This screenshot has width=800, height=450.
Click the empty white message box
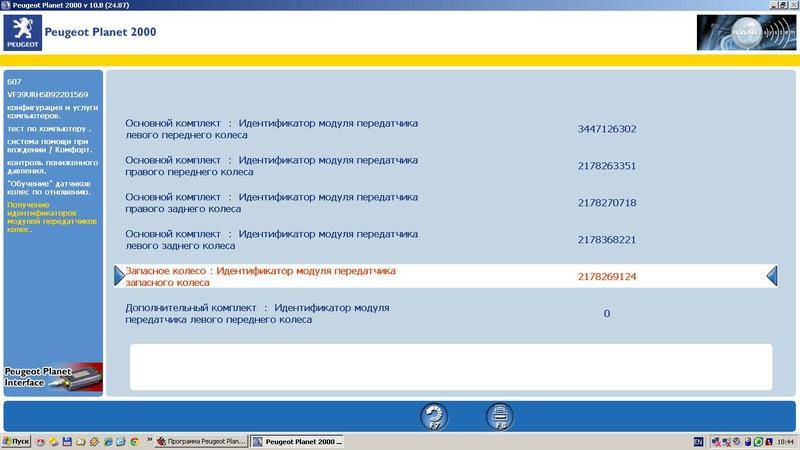[450, 366]
